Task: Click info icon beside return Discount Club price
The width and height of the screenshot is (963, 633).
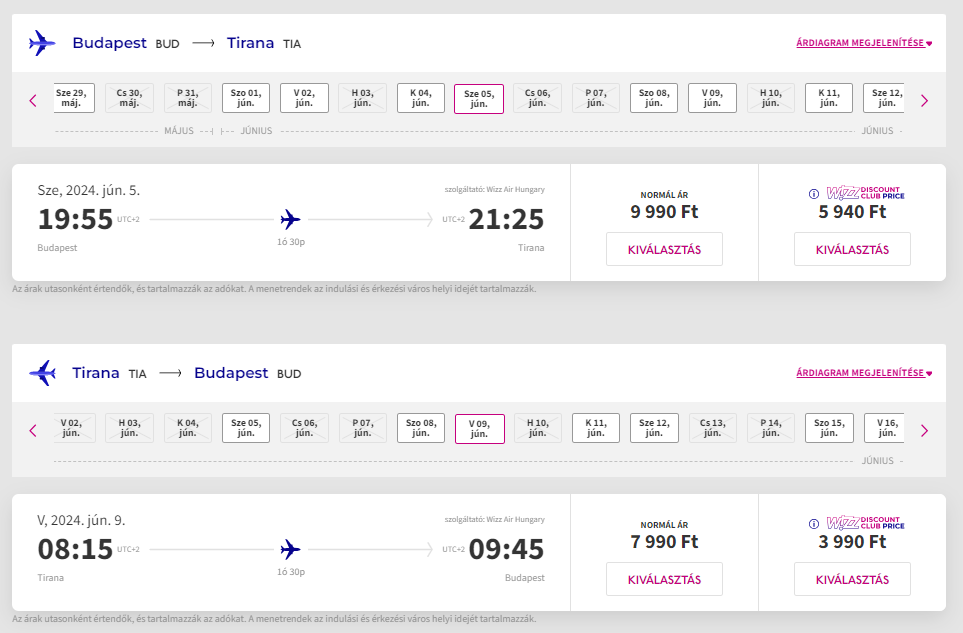Action: 814,524
